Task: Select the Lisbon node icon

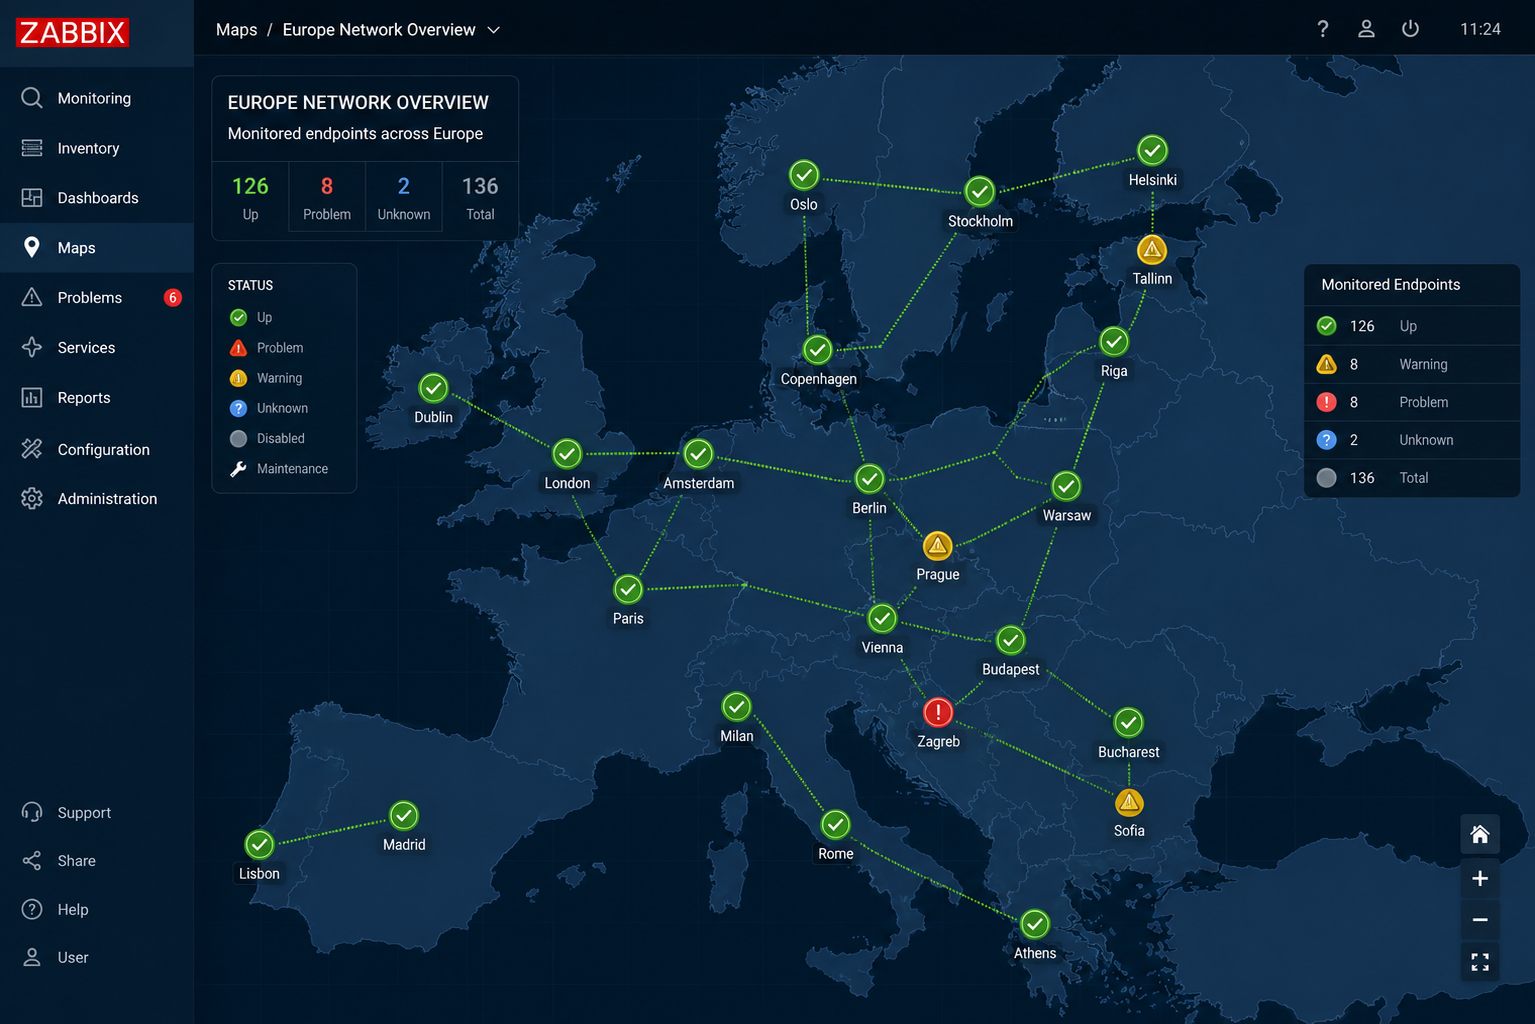Action: click(x=259, y=845)
